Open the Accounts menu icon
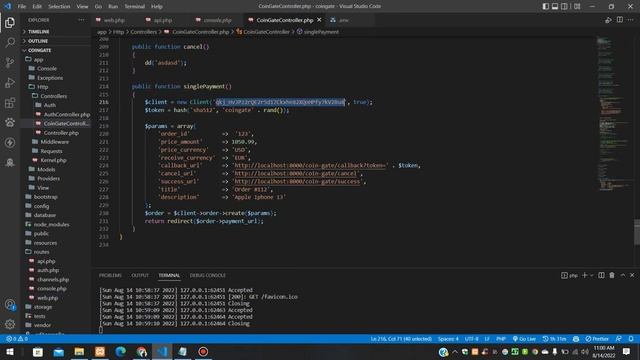This screenshot has width=640, height=360. coord(10,304)
